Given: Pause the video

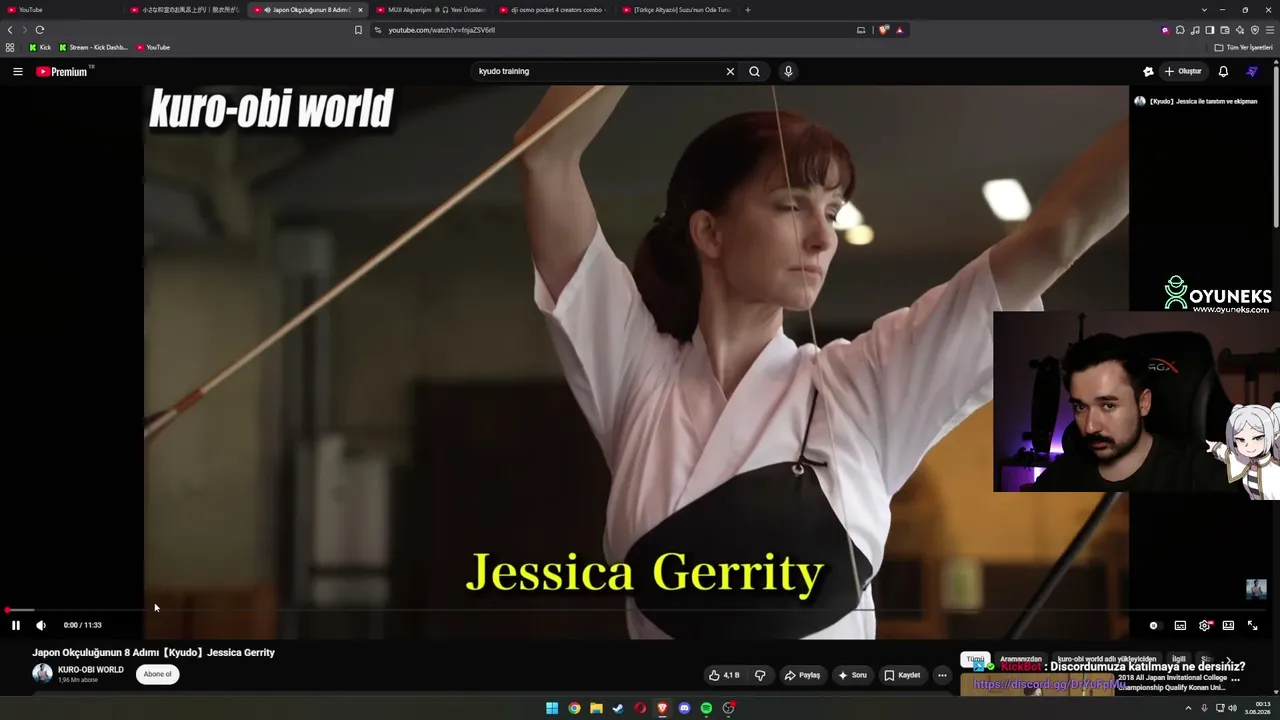Looking at the screenshot, I should pyautogui.click(x=16, y=625).
